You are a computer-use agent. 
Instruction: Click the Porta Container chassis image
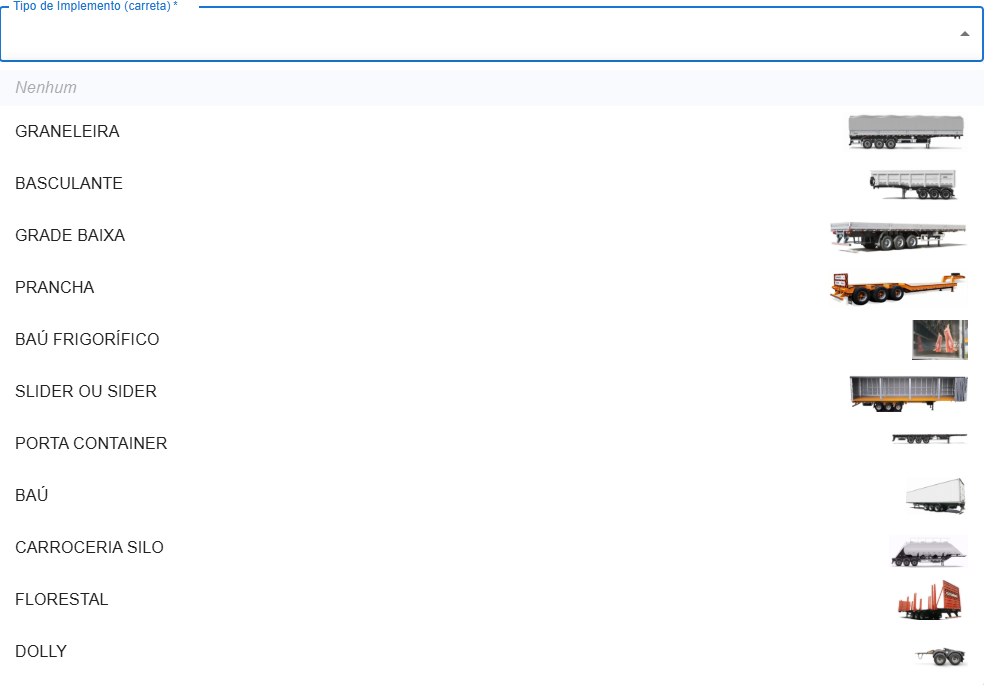tap(929, 439)
